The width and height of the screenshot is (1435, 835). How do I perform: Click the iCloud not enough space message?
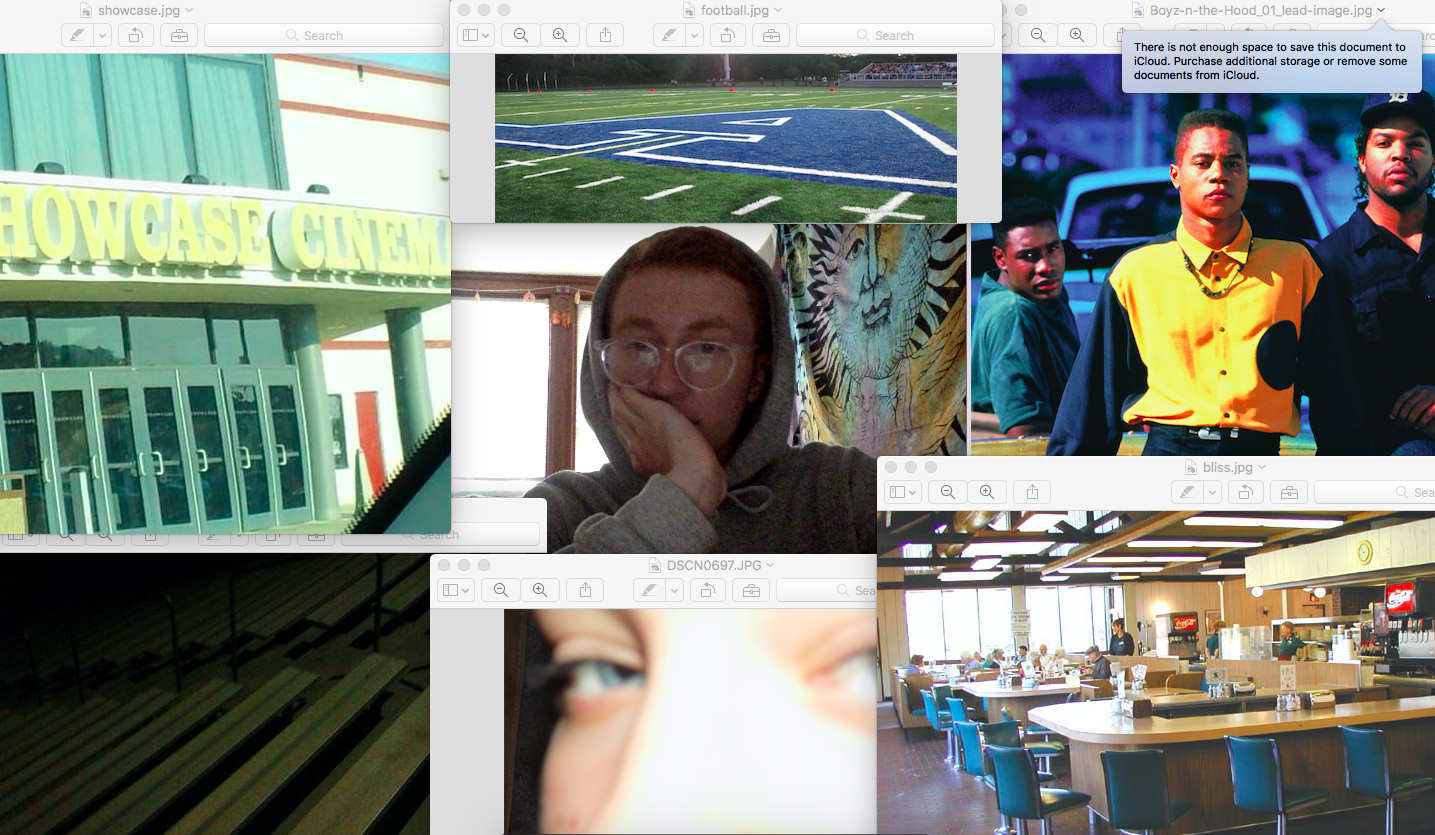(x=1271, y=61)
